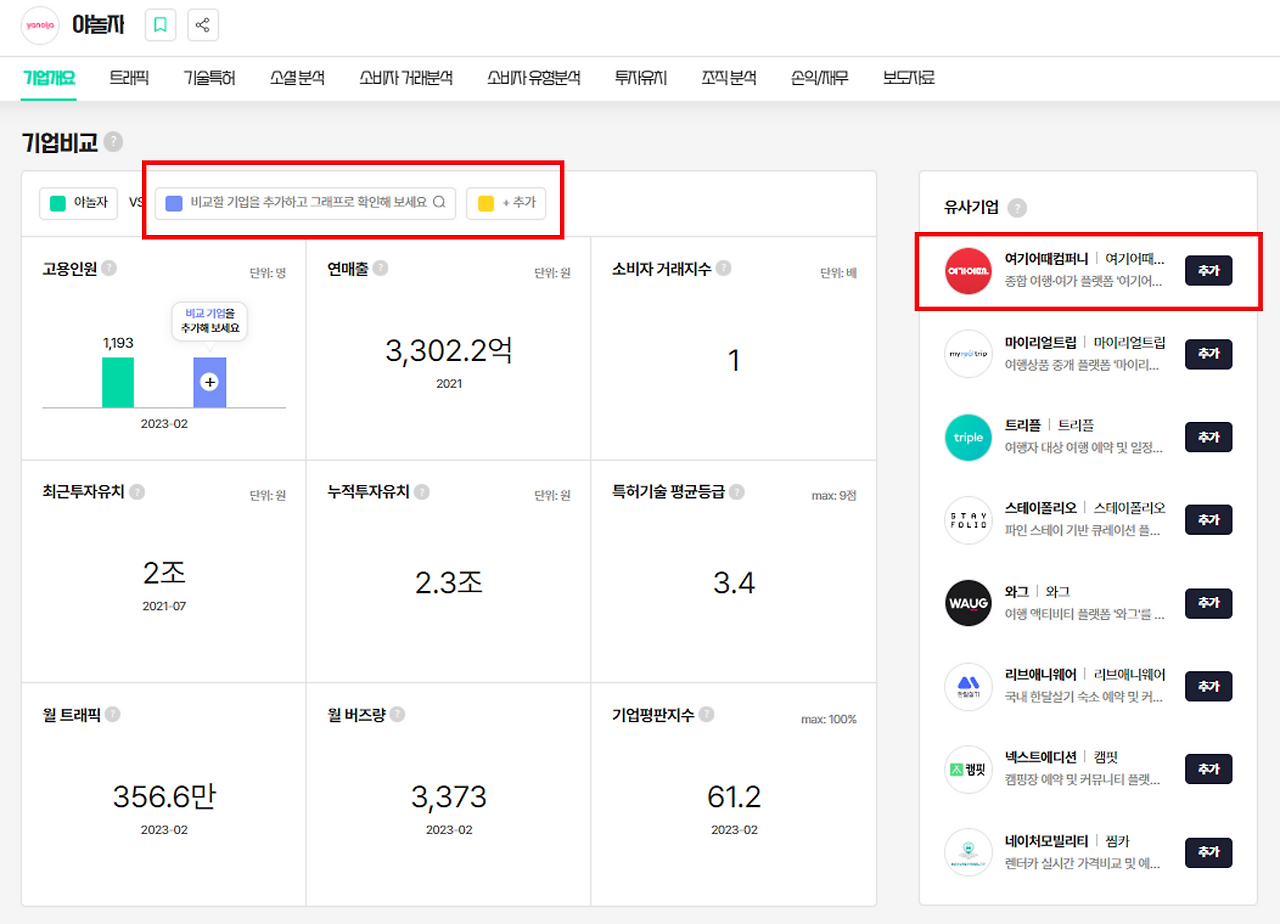Go to the 소셜분석 tab
This screenshot has height=924, width=1280.
(297, 77)
